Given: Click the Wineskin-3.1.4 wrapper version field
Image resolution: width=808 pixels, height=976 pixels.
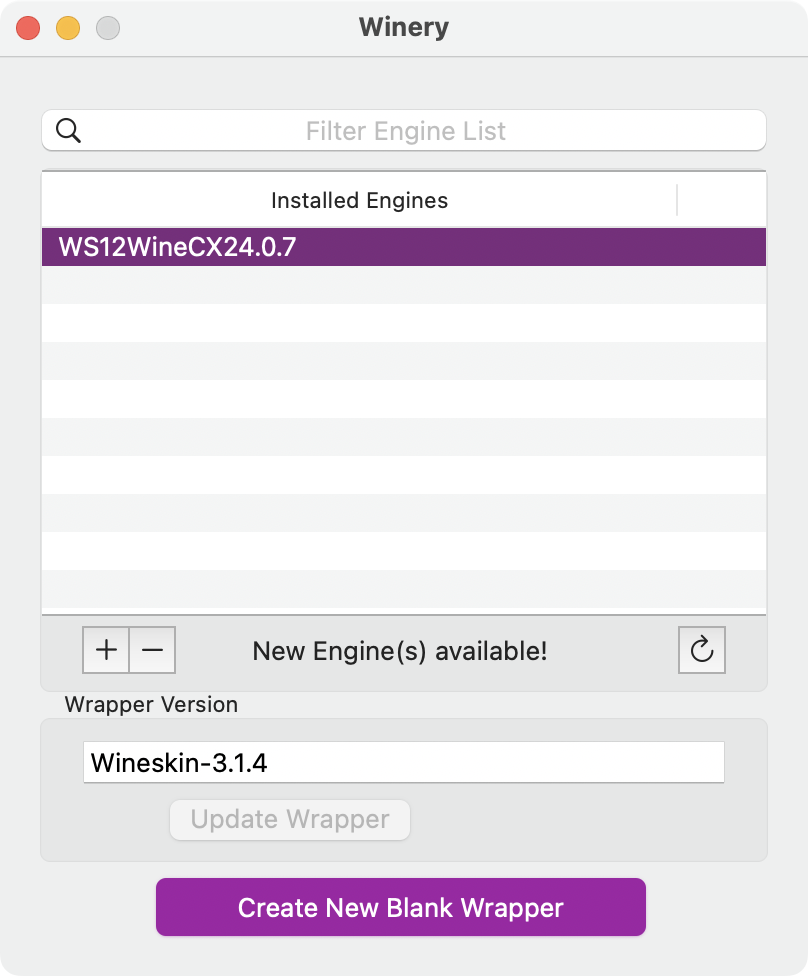Looking at the screenshot, I should click(x=404, y=763).
